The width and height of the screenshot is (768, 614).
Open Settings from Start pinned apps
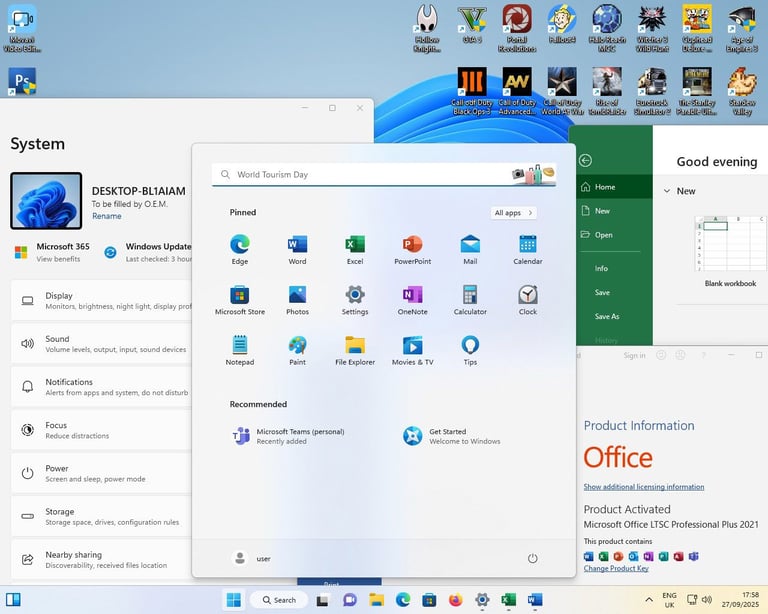[x=355, y=300]
